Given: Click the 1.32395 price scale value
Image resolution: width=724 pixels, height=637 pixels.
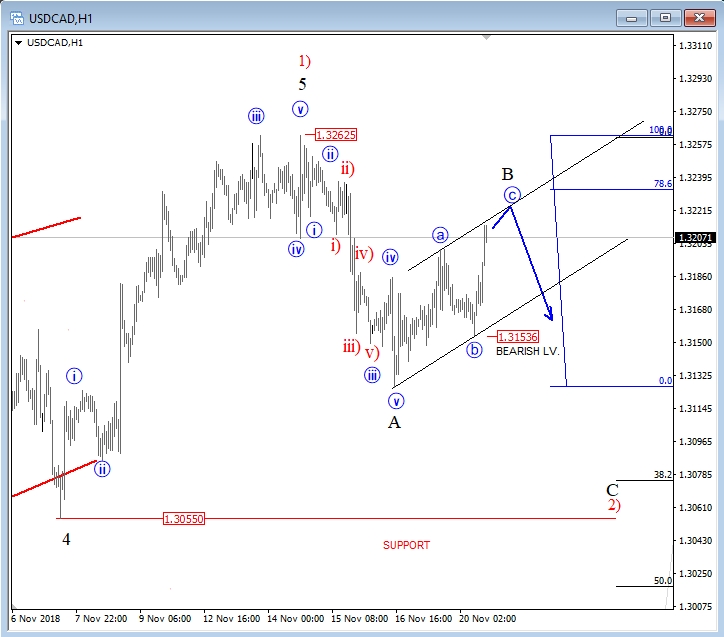Looking at the screenshot, I should [695, 178].
